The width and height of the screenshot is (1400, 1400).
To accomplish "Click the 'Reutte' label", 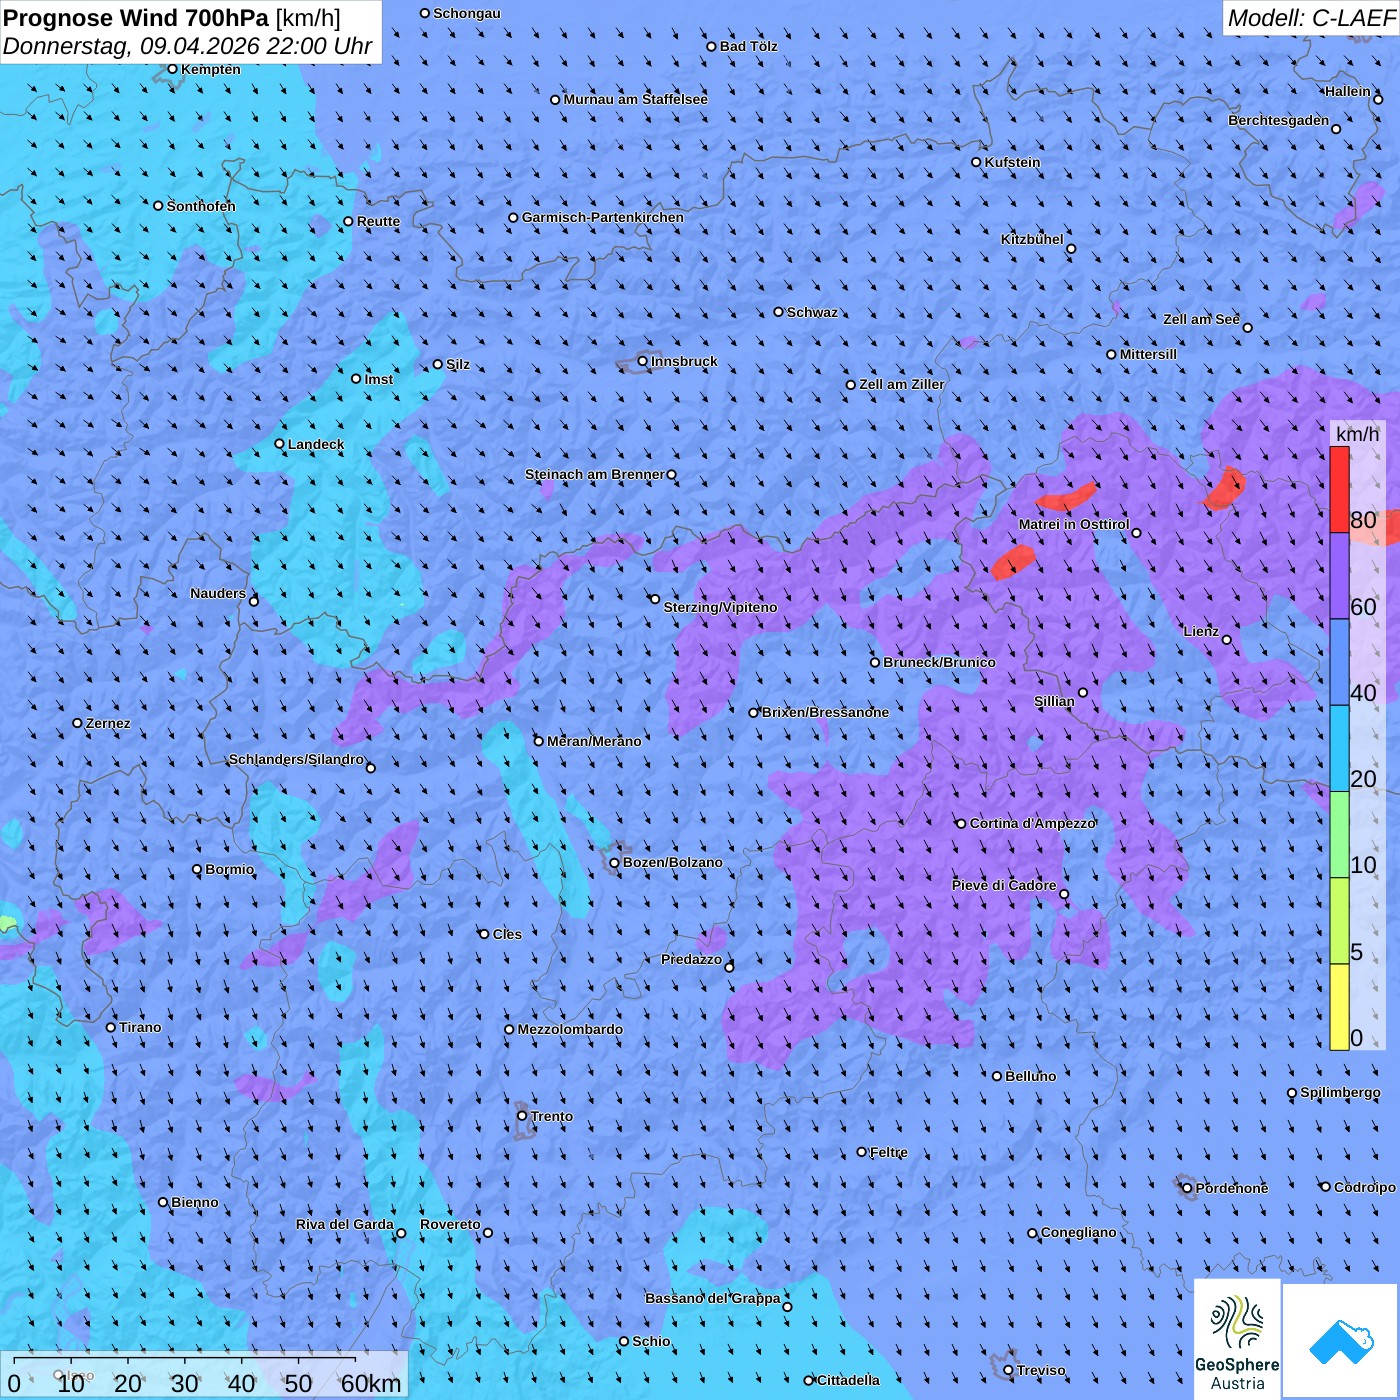I will click(x=378, y=221).
